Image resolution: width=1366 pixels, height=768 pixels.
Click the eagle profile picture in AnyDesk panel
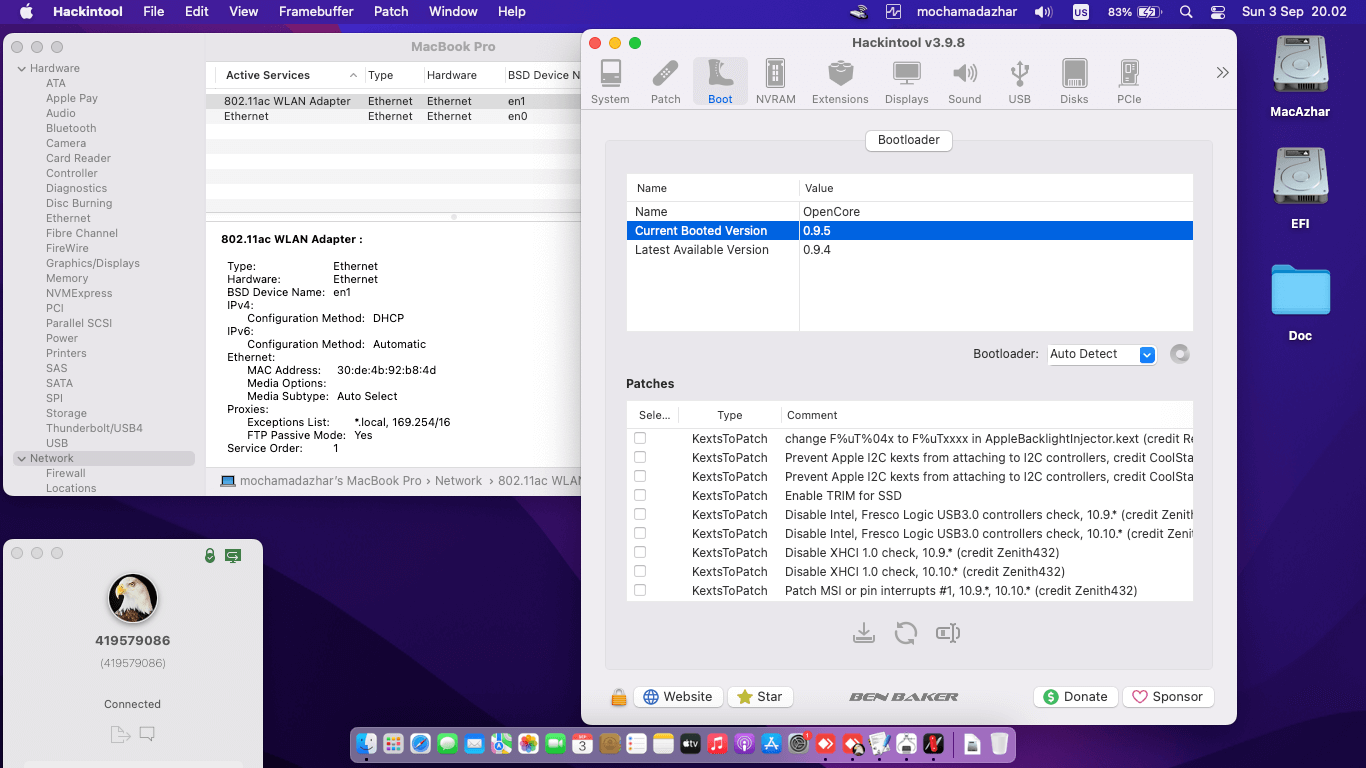tap(133, 598)
